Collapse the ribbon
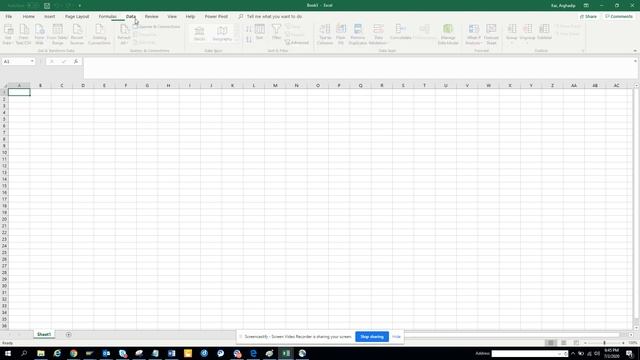Viewport: 640px width, 360px height. (x=635, y=51)
